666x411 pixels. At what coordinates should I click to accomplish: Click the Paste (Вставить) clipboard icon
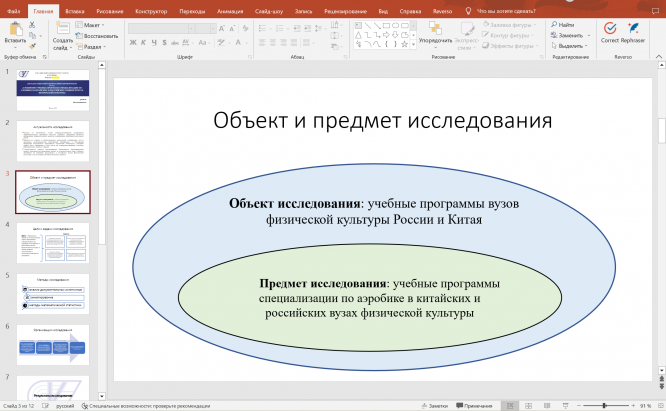pyautogui.click(x=14, y=30)
